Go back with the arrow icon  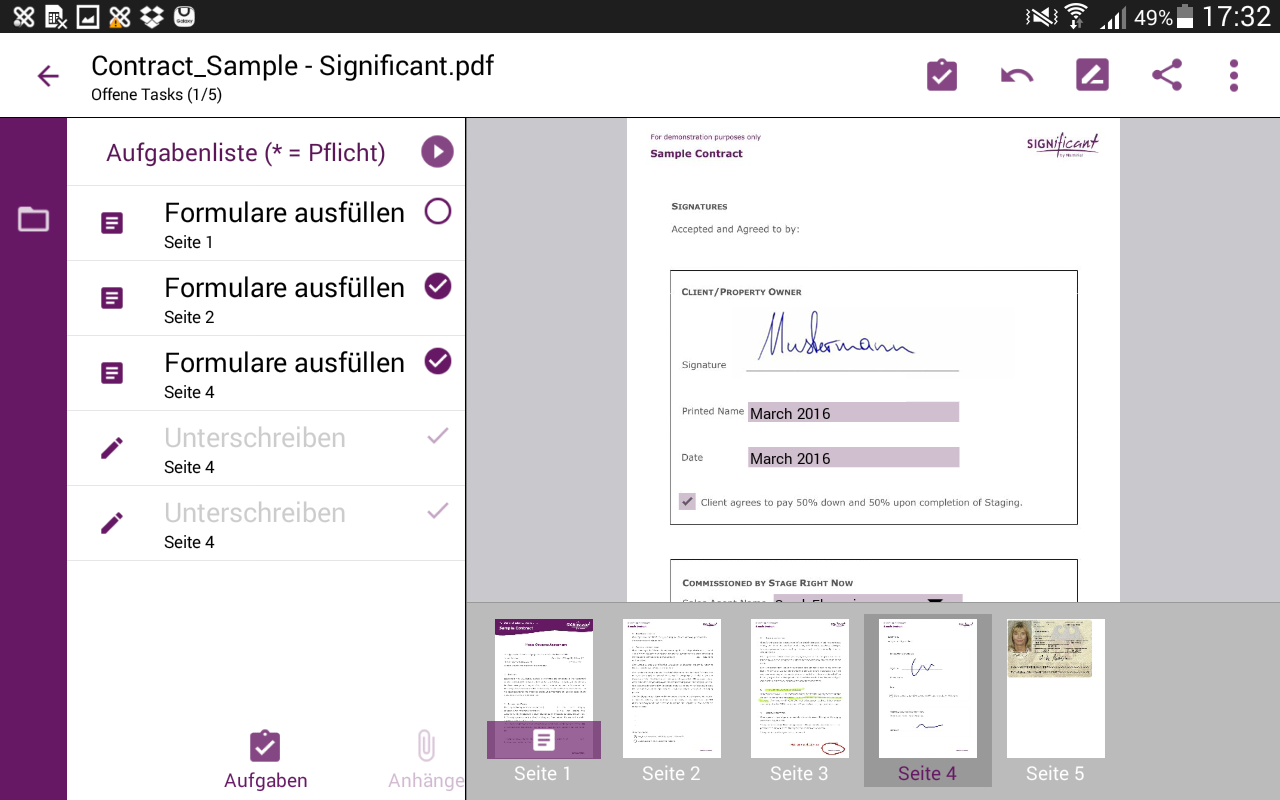pos(48,76)
